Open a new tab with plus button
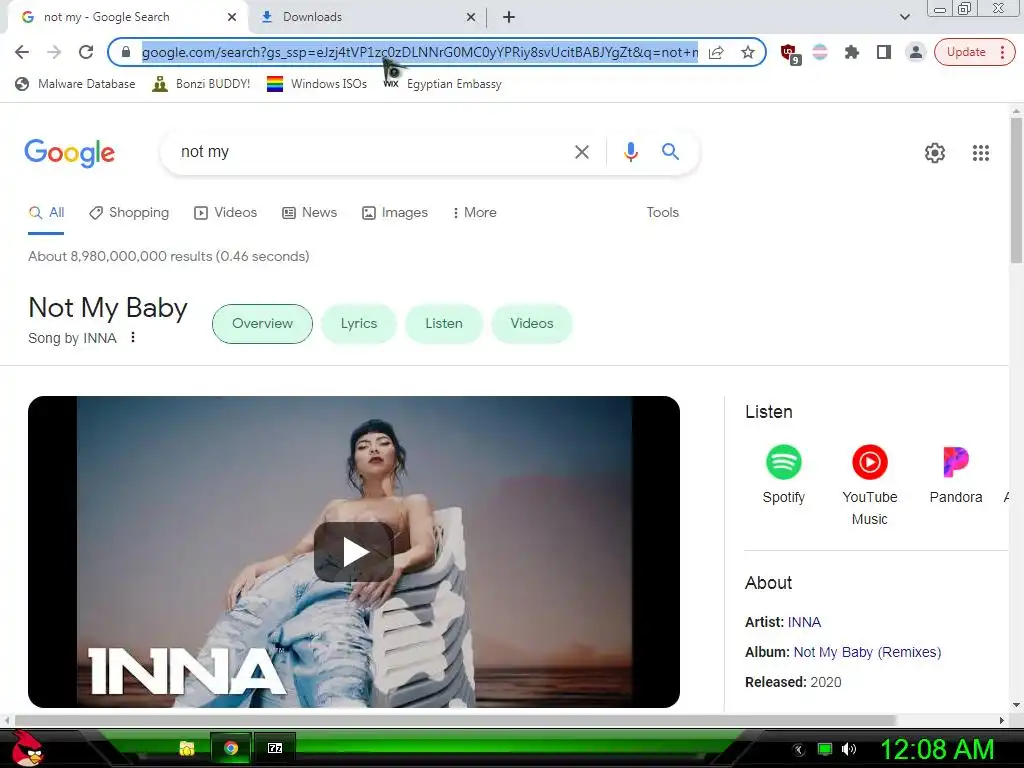Image resolution: width=1024 pixels, height=768 pixels. [x=509, y=17]
